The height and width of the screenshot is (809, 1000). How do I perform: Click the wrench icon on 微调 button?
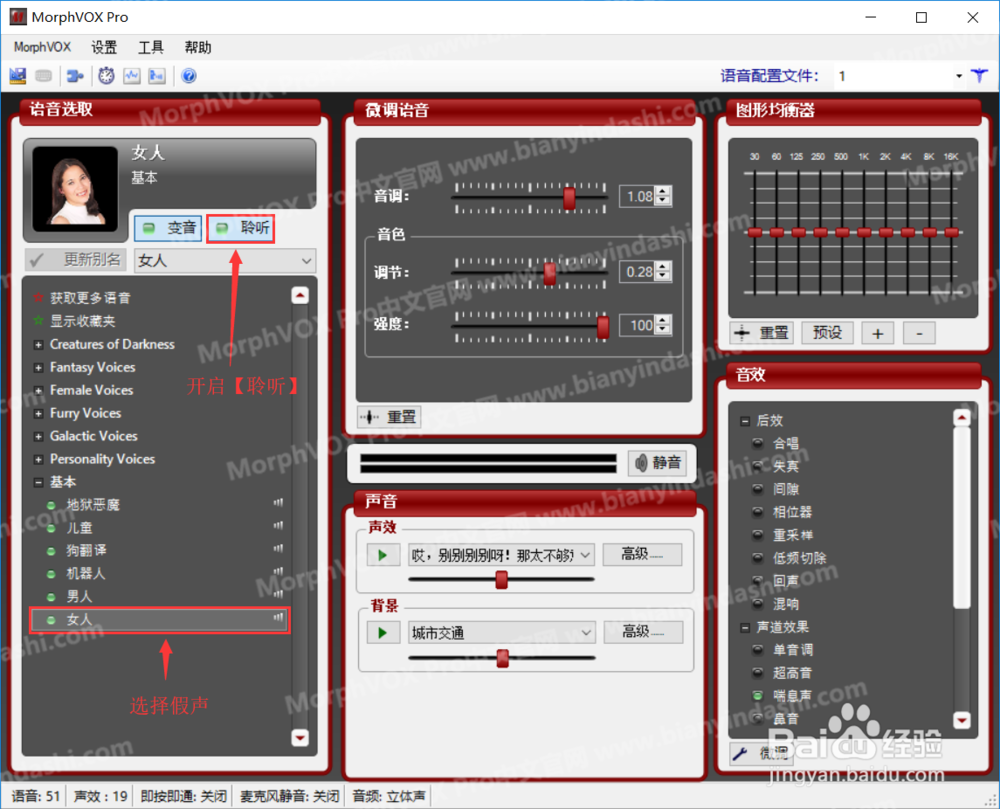(740, 754)
